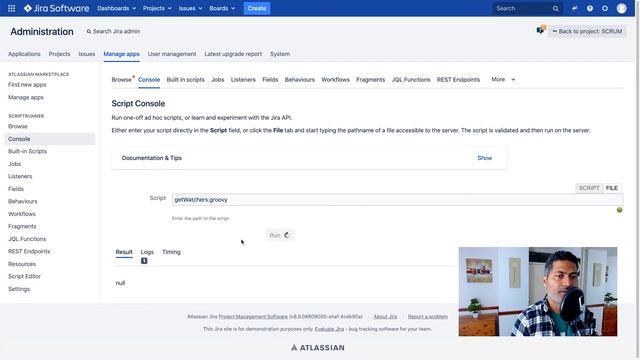Open the Projects admin tab
The image size is (640, 360).
59,54
